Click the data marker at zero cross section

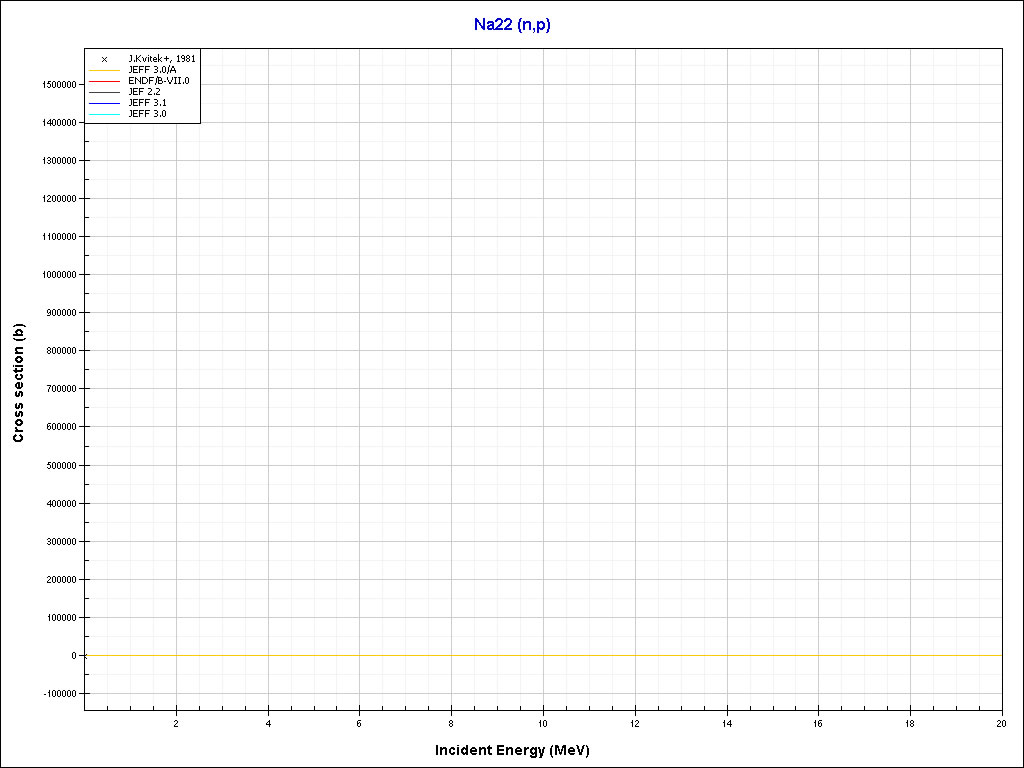[x=85, y=656]
